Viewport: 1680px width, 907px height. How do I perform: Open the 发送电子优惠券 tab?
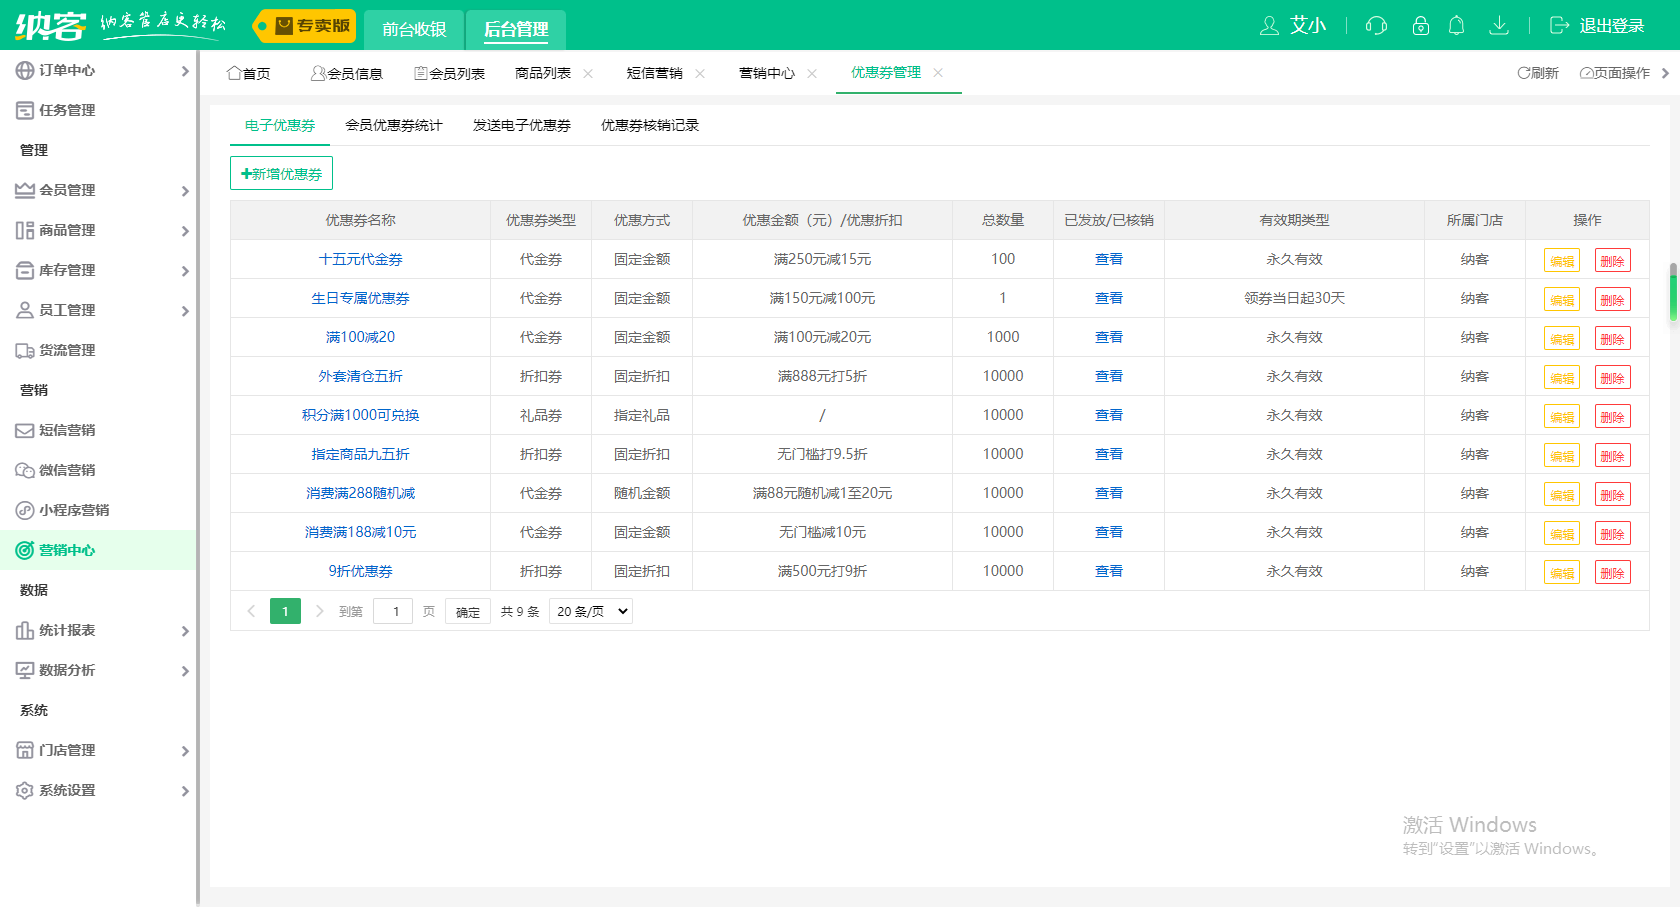click(x=522, y=125)
